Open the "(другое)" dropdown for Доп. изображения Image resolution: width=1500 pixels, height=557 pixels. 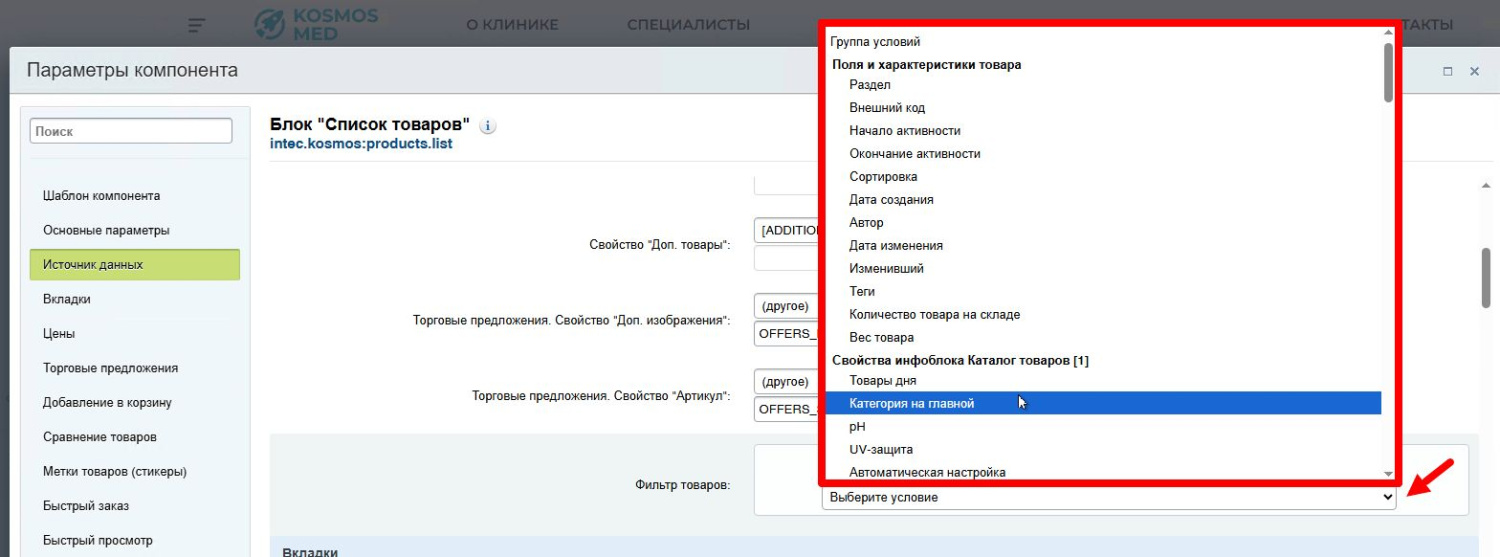point(786,306)
